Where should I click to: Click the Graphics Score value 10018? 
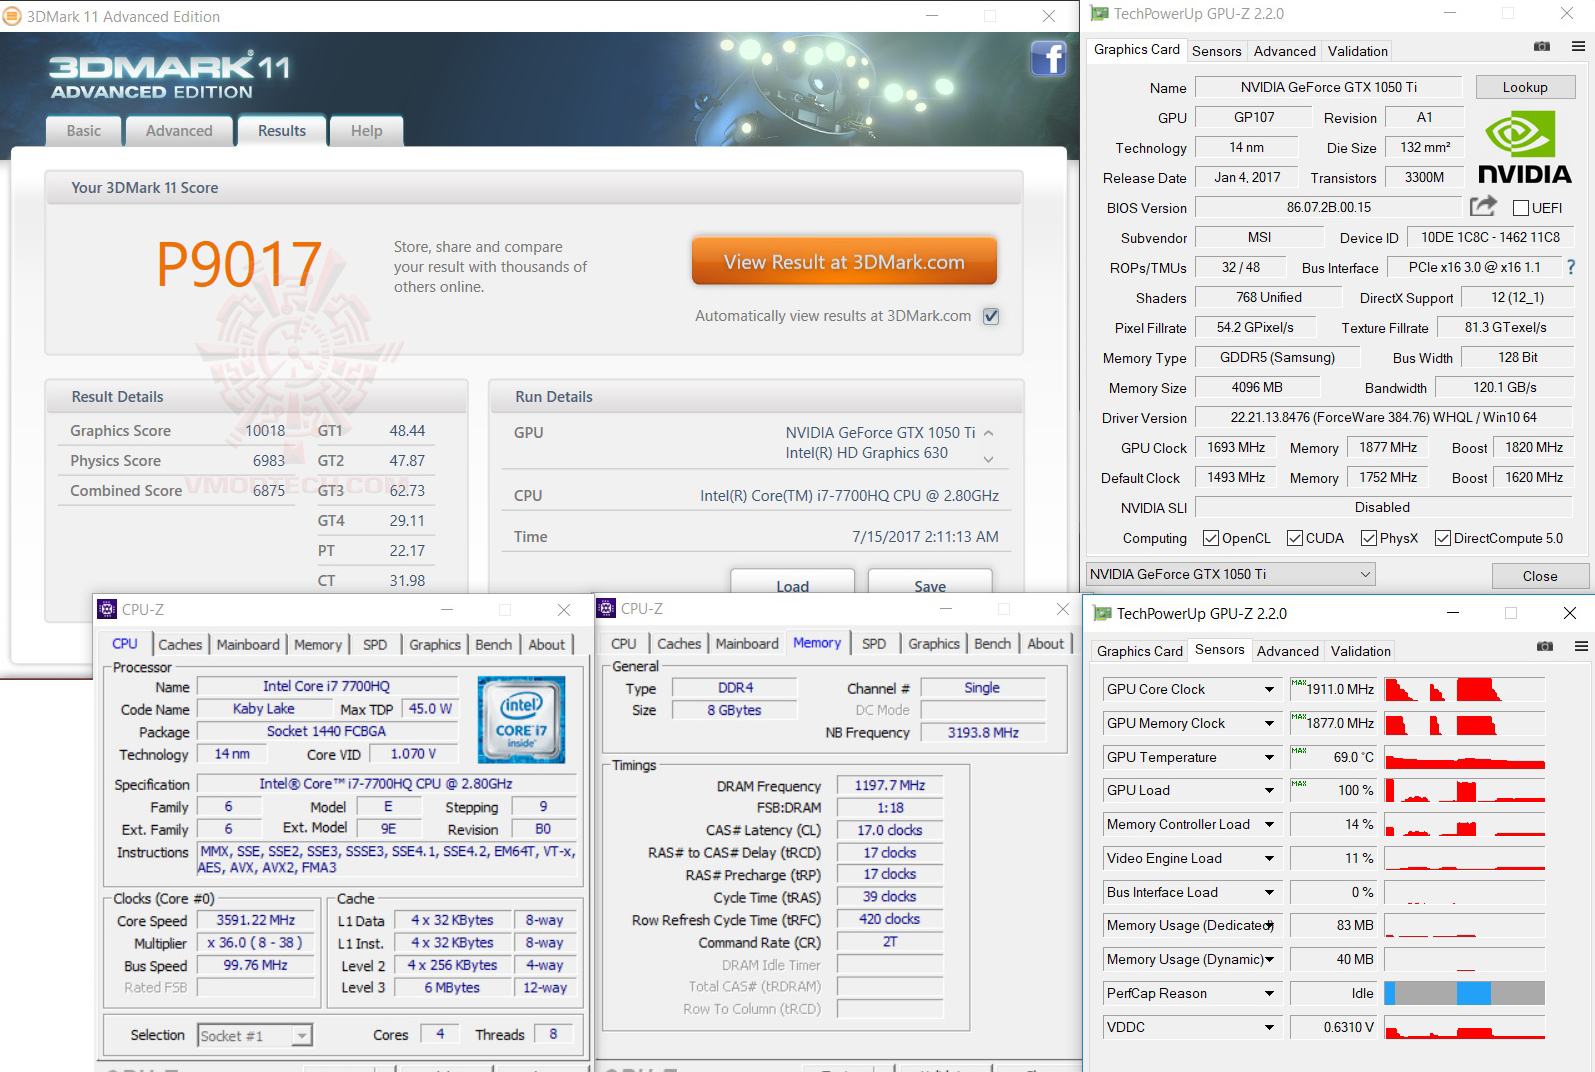(x=265, y=431)
